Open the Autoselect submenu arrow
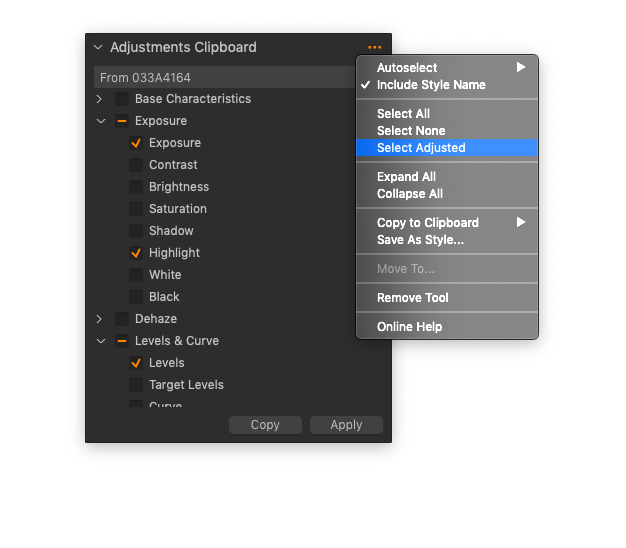Screen dimensions: 626x548 pyautogui.click(x=521, y=67)
